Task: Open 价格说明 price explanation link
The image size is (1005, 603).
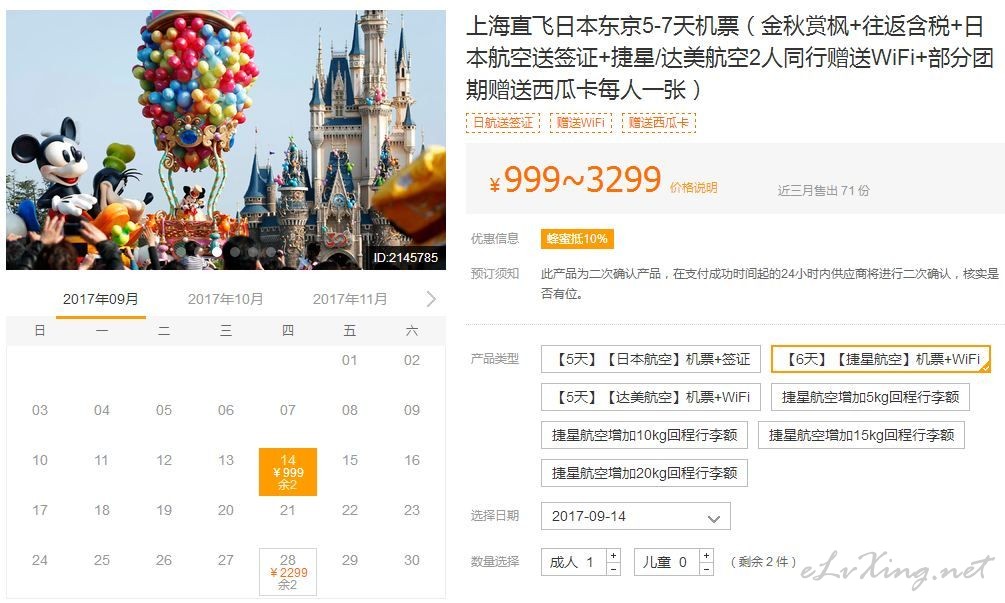Action: [694, 188]
